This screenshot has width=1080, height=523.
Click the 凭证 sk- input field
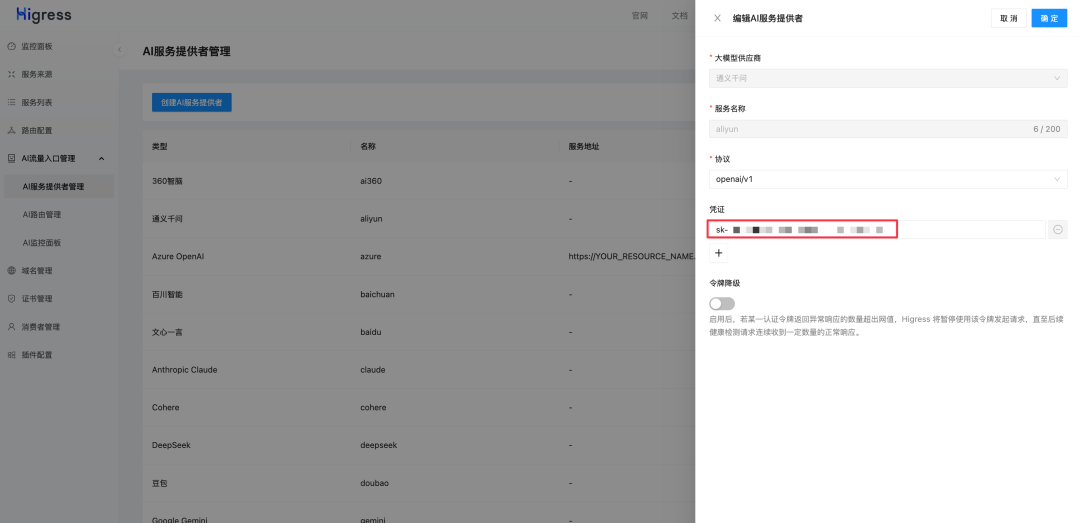(x=877, y=229)
